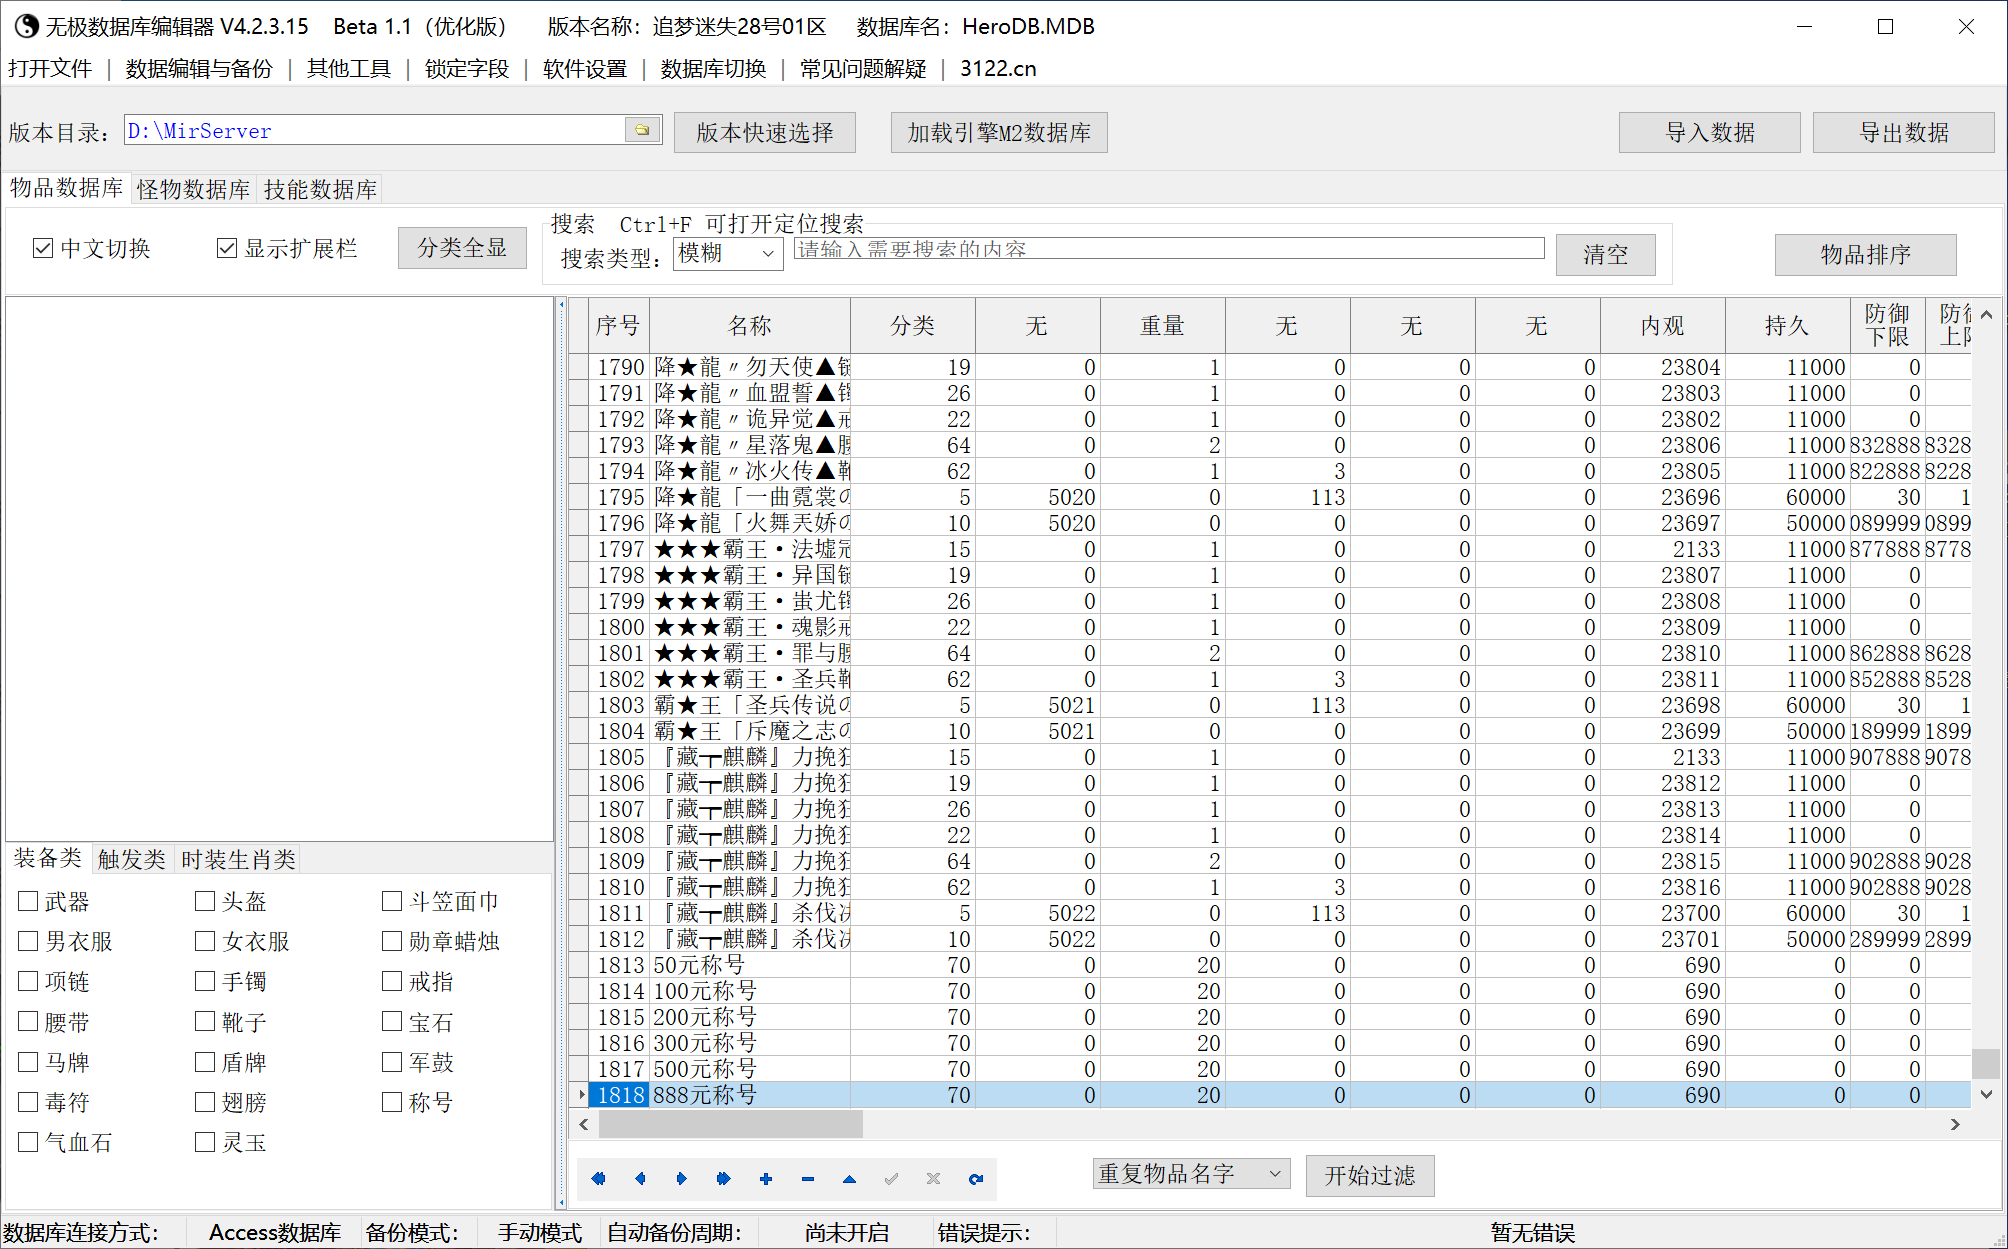The height and width of the screenshot is (1249, 2008).
Task: Click vertical scrollbar down arrow of grid
Action: (1986, 1094)
